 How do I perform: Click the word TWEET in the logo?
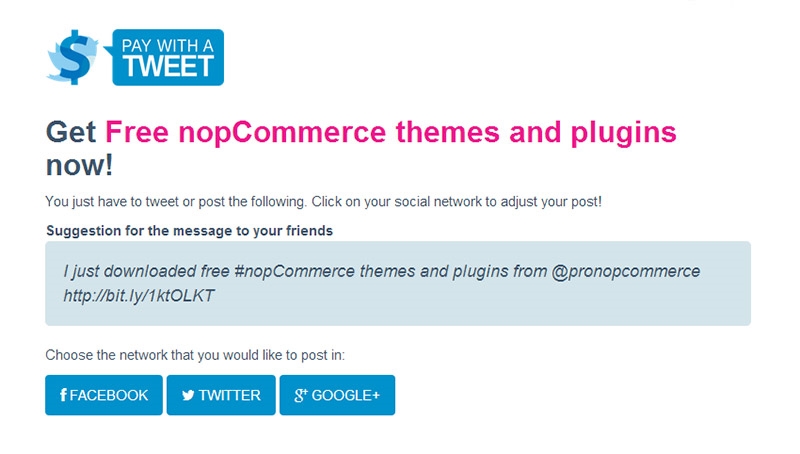[x=168, y=66]
